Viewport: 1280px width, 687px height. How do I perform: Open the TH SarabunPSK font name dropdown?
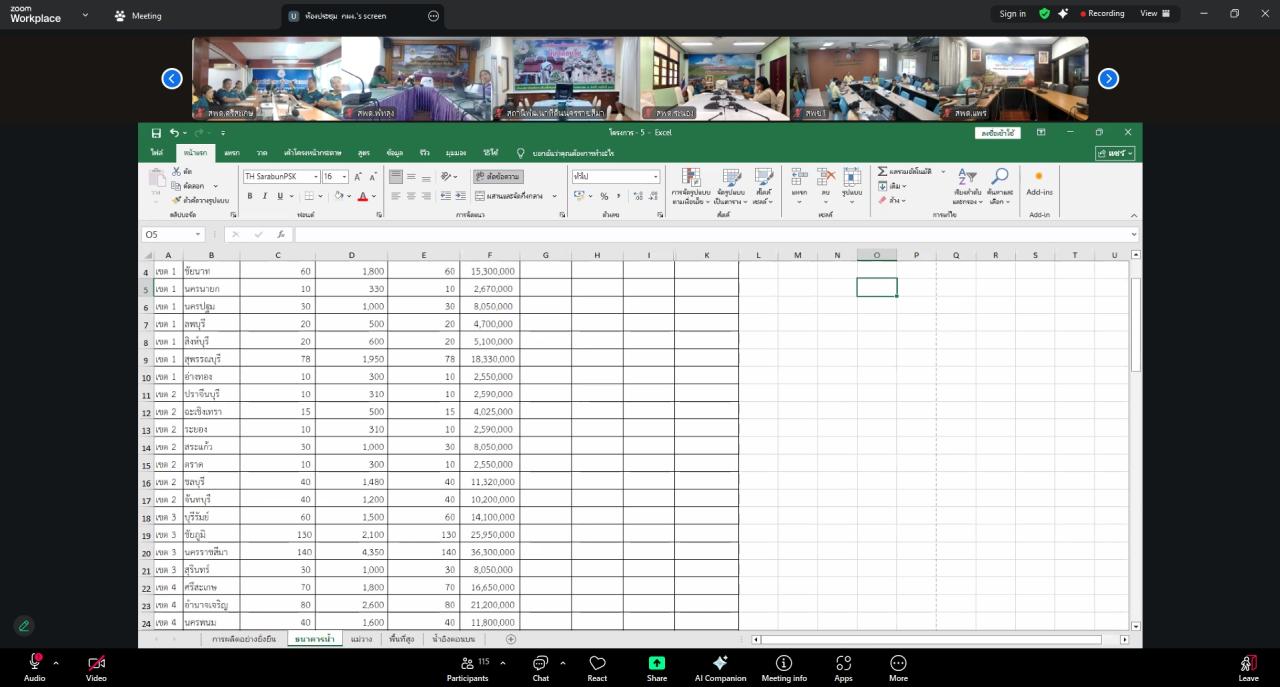coord(315,177)
